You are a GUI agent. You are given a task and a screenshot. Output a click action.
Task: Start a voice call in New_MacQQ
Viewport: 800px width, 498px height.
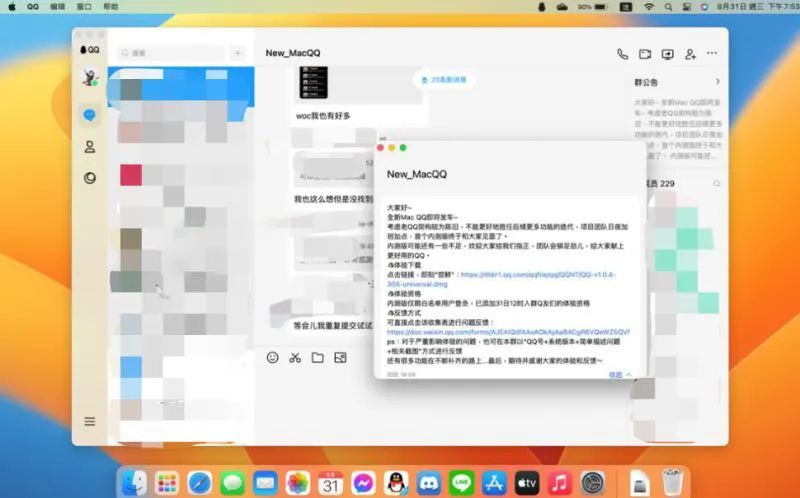pos(622,54)
